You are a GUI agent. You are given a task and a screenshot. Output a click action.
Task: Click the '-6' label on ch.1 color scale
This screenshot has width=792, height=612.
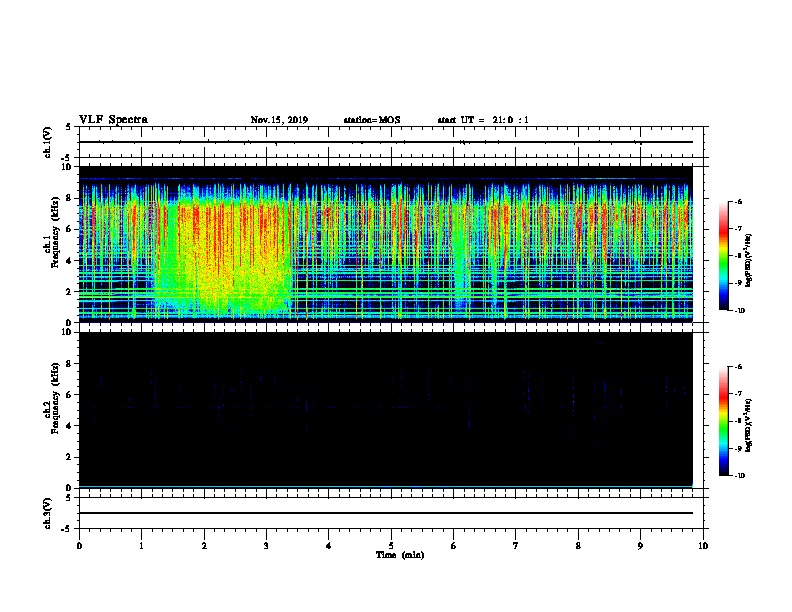click(737, 201)
